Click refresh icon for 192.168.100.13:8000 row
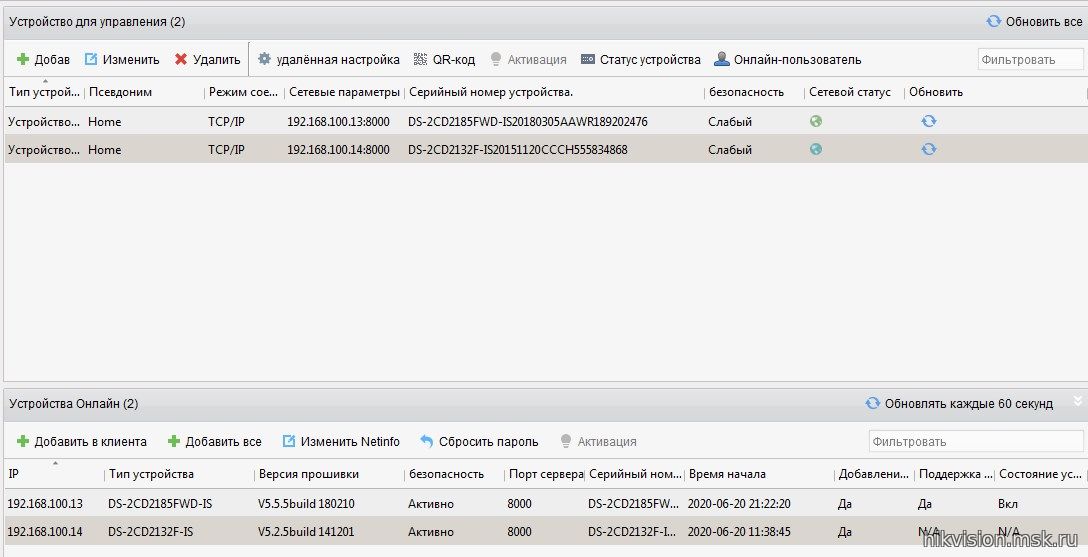The width and height of the screenshot is (1088, 557). 928,121
